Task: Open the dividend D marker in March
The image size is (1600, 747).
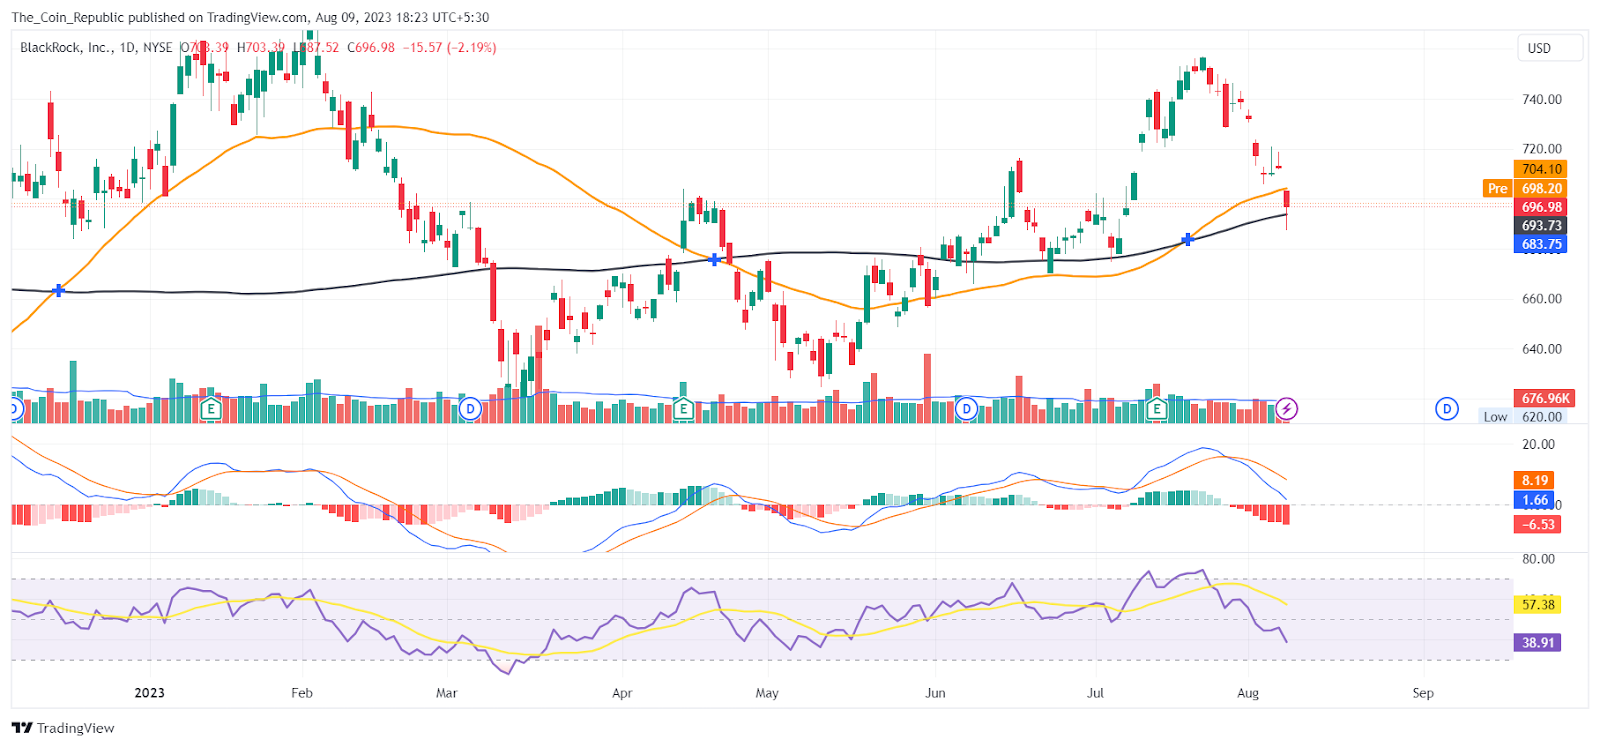Action: pyautogui.click(x=471, y=408)
